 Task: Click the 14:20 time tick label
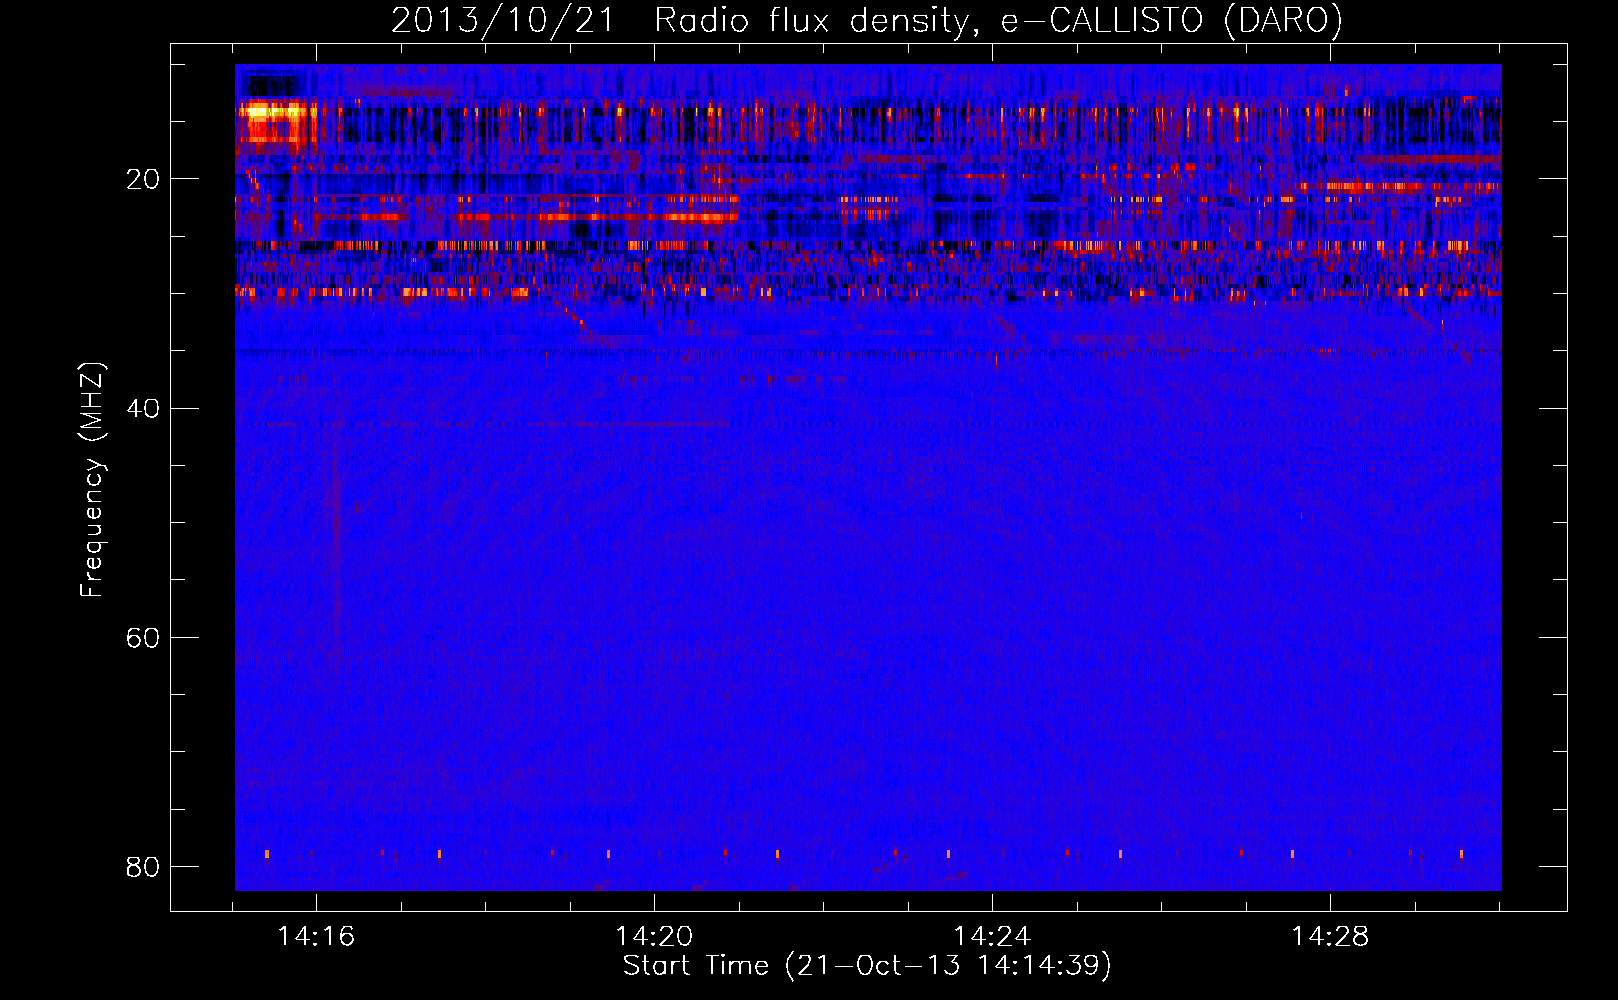(654, 937)
